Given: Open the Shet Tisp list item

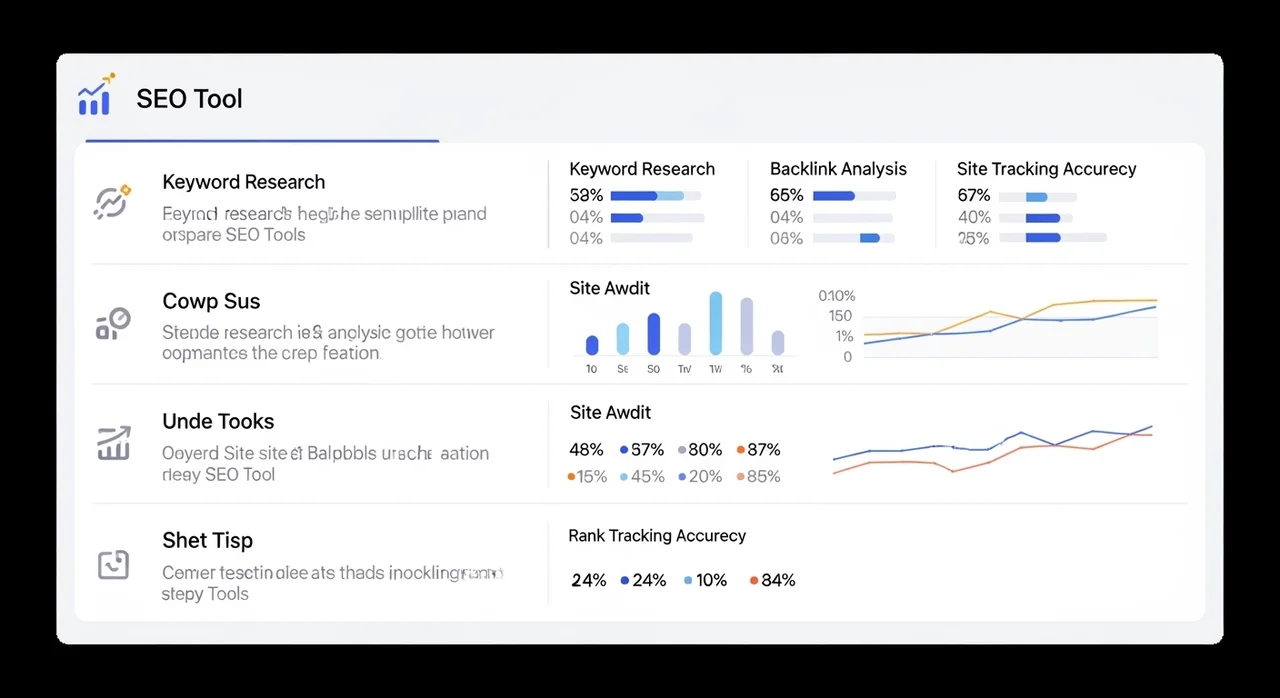Looking at the screenshot, I should [207, 541].
